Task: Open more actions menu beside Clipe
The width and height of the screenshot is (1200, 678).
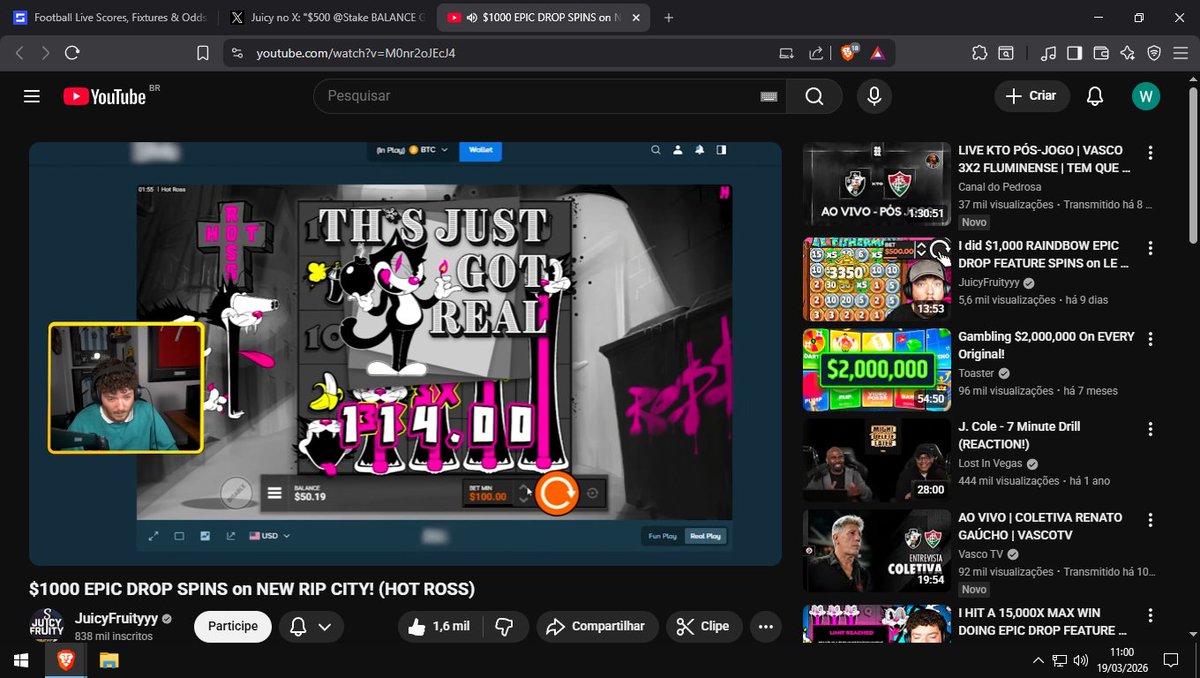Action: (766, 626)
